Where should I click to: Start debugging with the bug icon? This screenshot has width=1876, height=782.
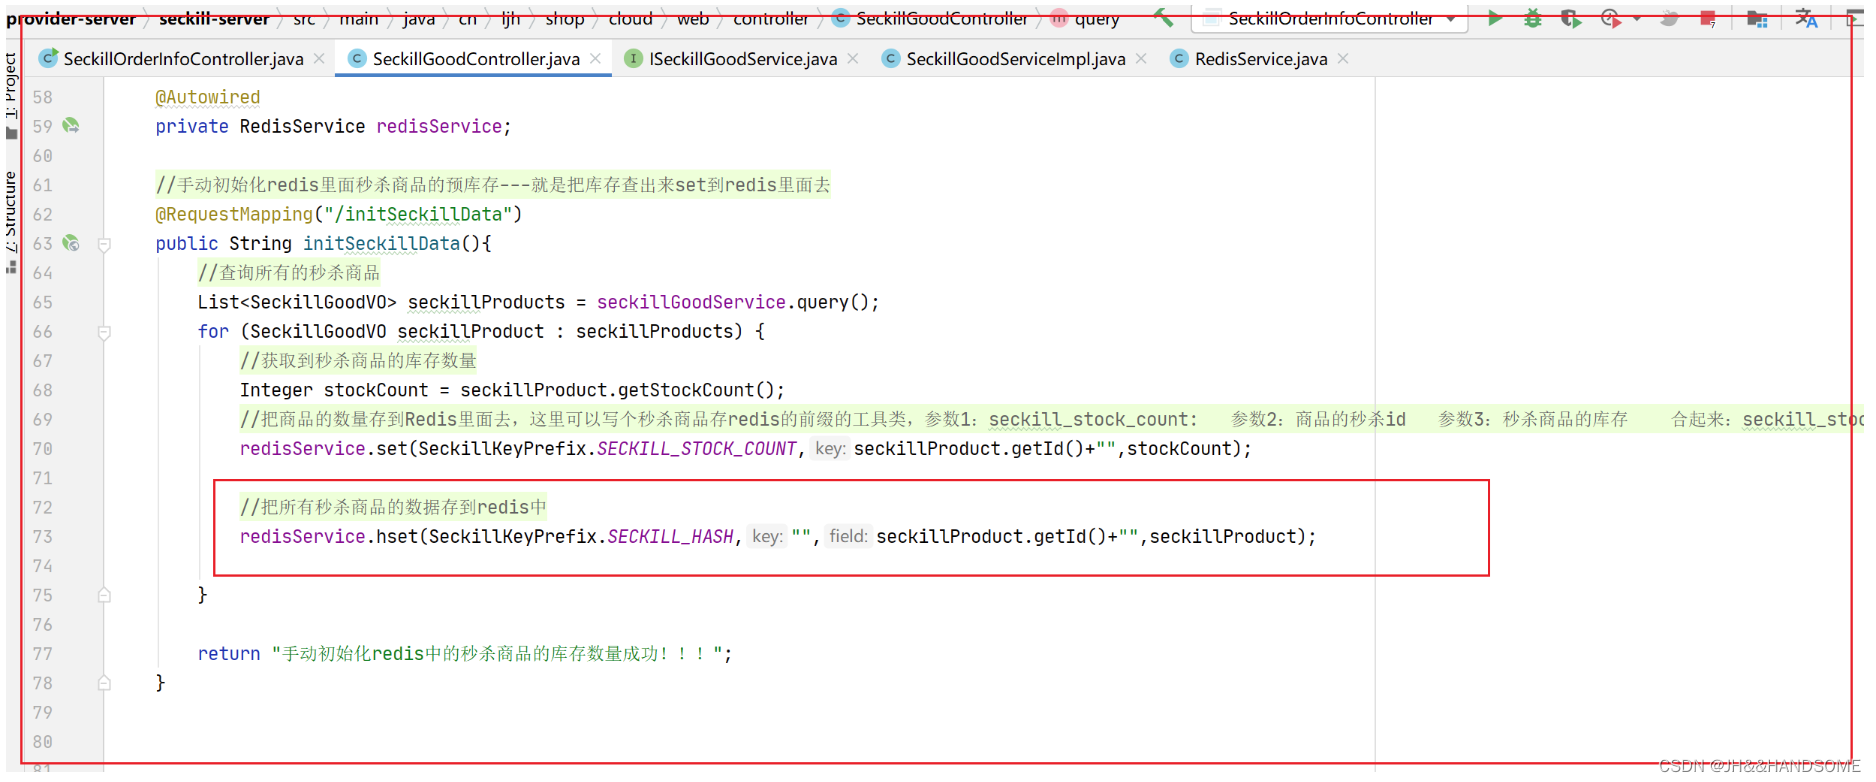[x=1532, y=18]
